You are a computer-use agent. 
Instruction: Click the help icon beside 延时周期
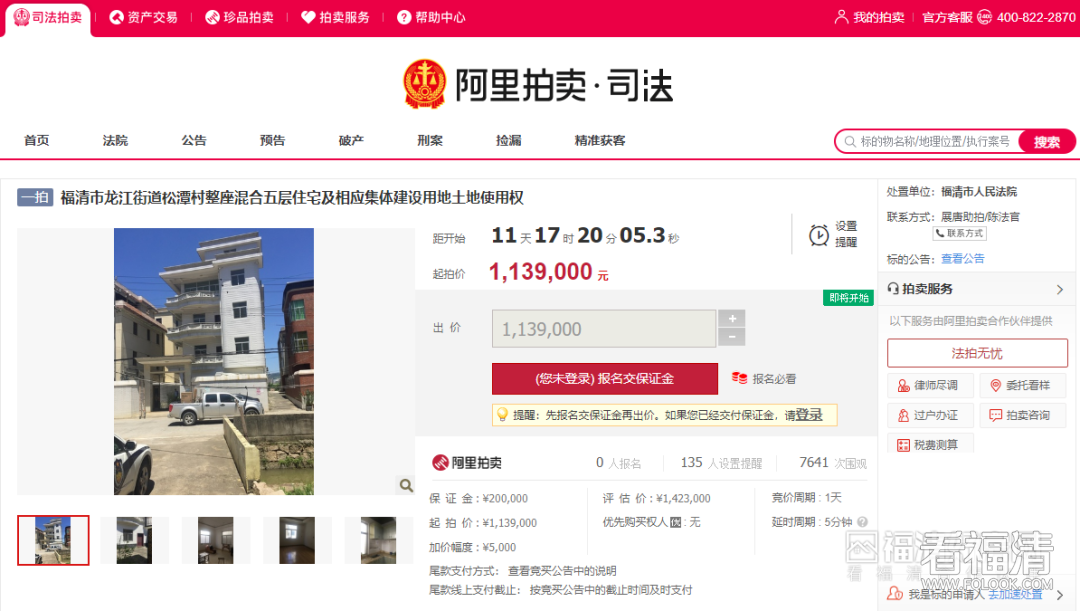(862, 522)
